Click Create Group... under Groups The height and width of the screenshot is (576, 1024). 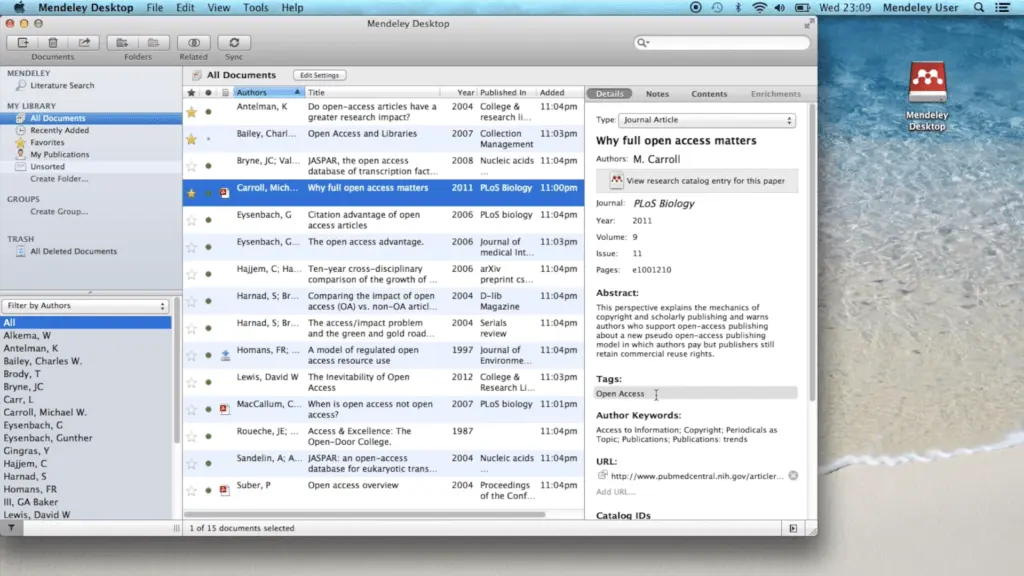[x=59, y=212]
